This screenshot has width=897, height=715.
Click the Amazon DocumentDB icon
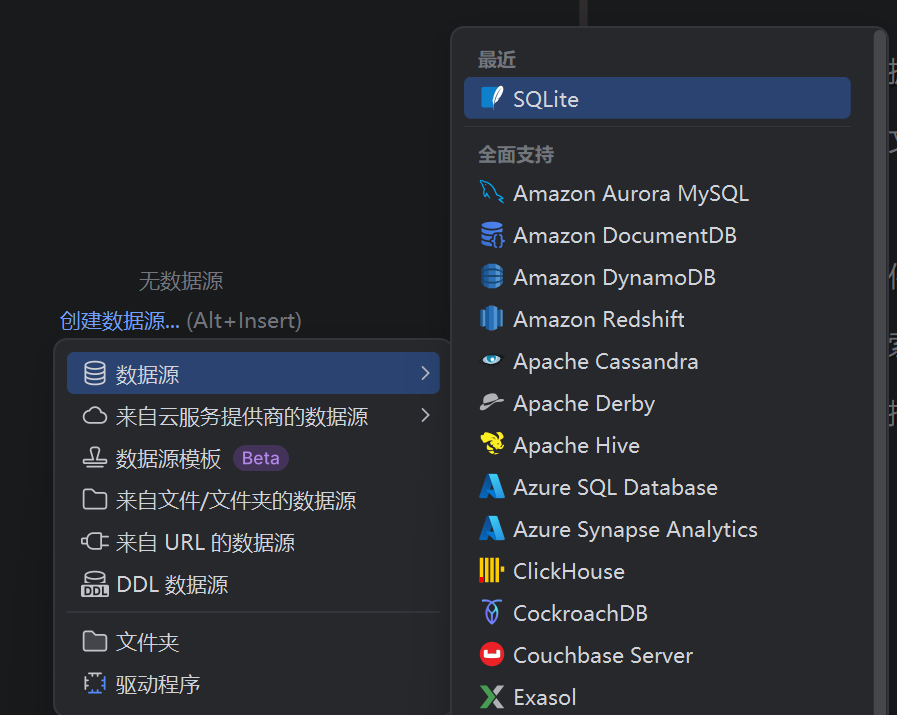click(492, 235)
